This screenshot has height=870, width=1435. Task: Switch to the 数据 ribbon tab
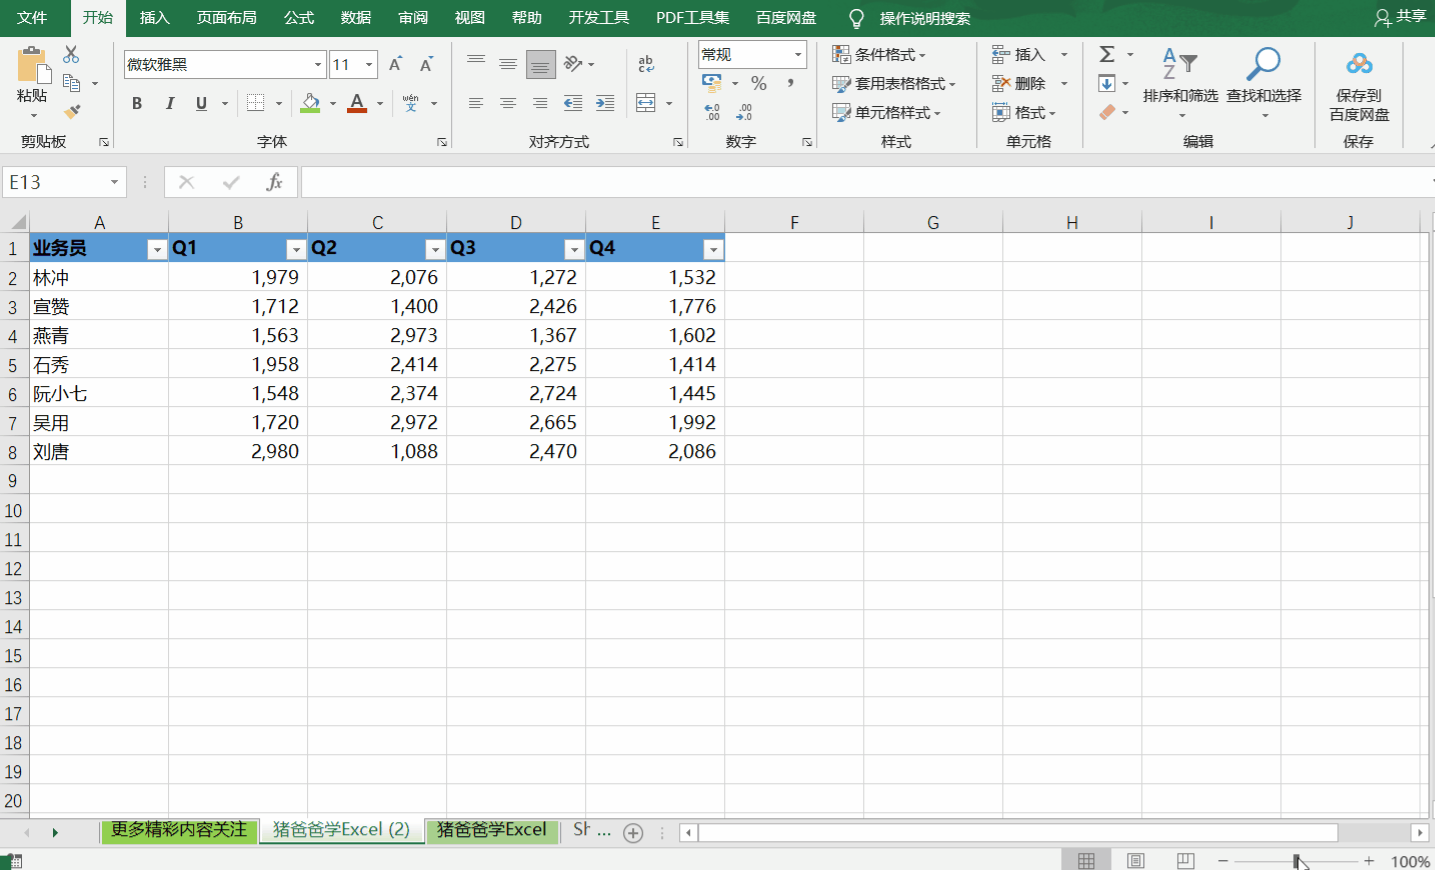point(356,18)
